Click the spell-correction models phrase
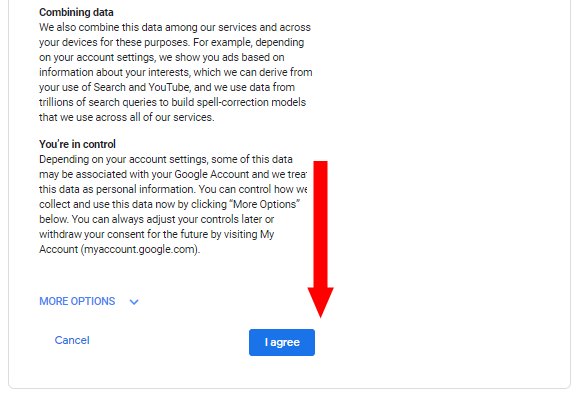Viewport: 578px width, 394px height. (x=251, y=102)
